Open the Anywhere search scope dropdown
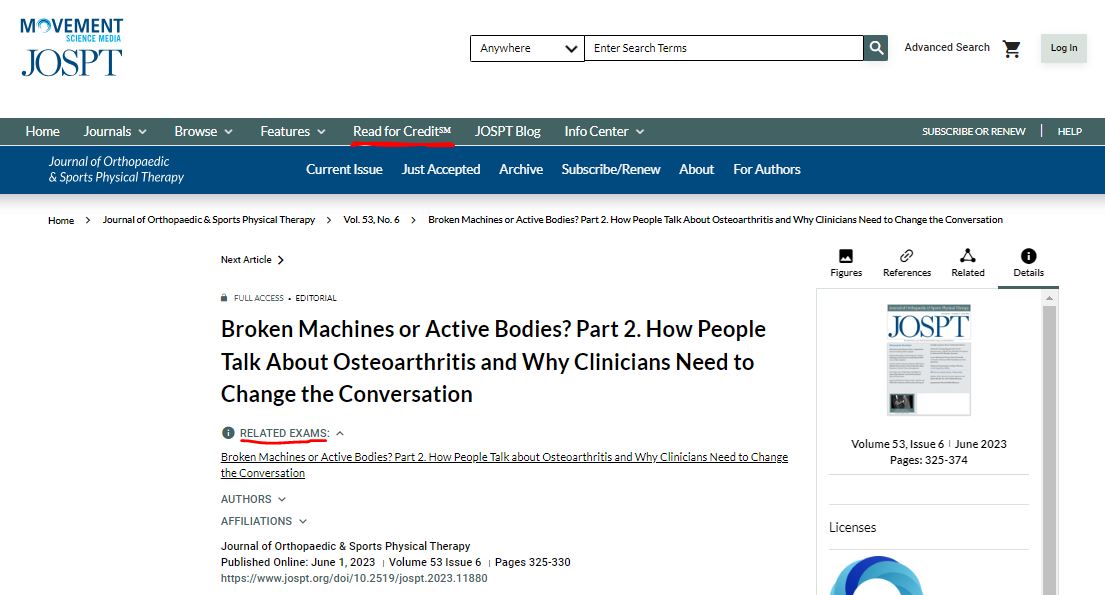Viewport: 1105px width, 595px height. 527,48
